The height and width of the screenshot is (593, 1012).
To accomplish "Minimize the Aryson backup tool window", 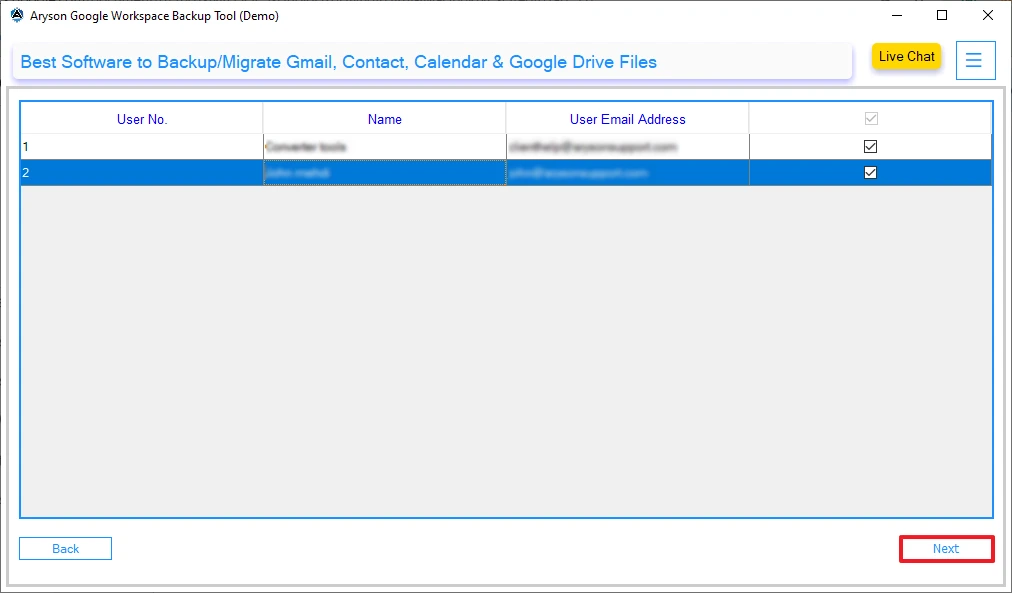I will point(896,15).
